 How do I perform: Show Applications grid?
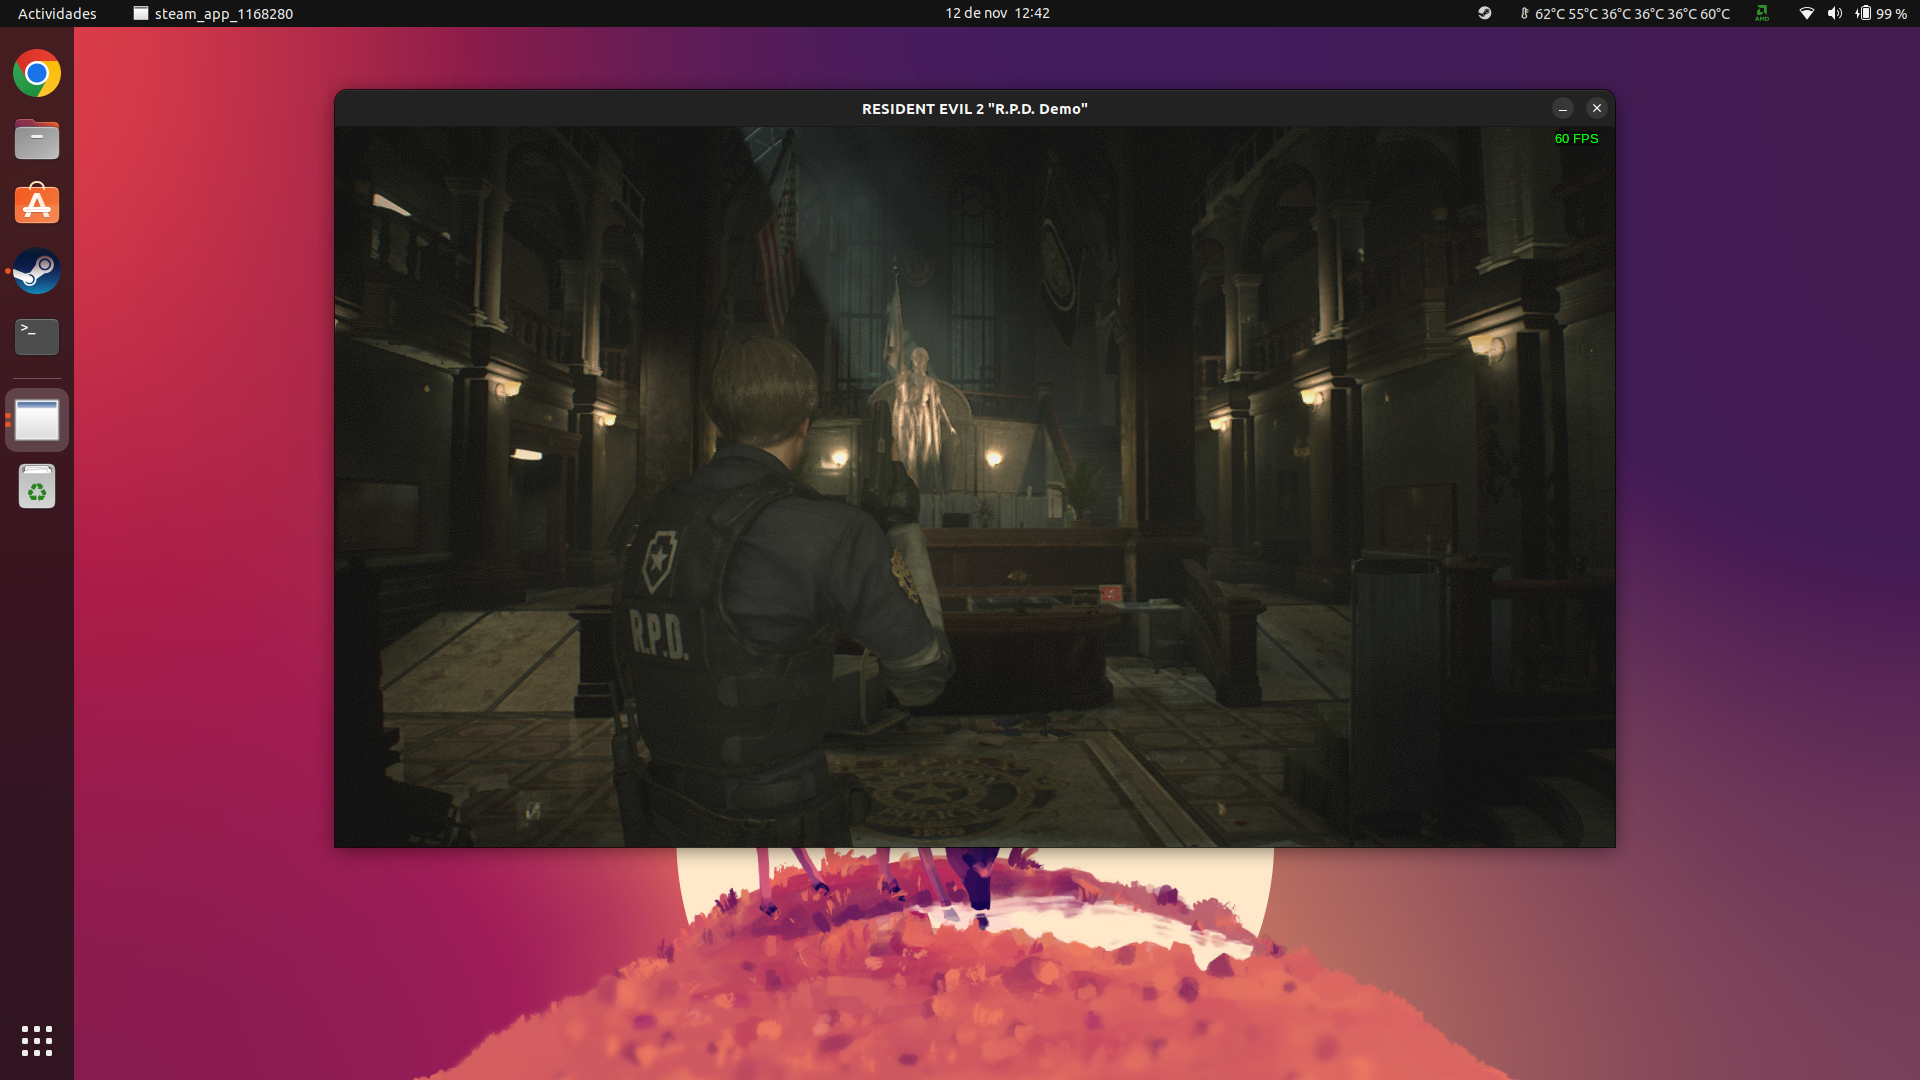(37, 1041)
